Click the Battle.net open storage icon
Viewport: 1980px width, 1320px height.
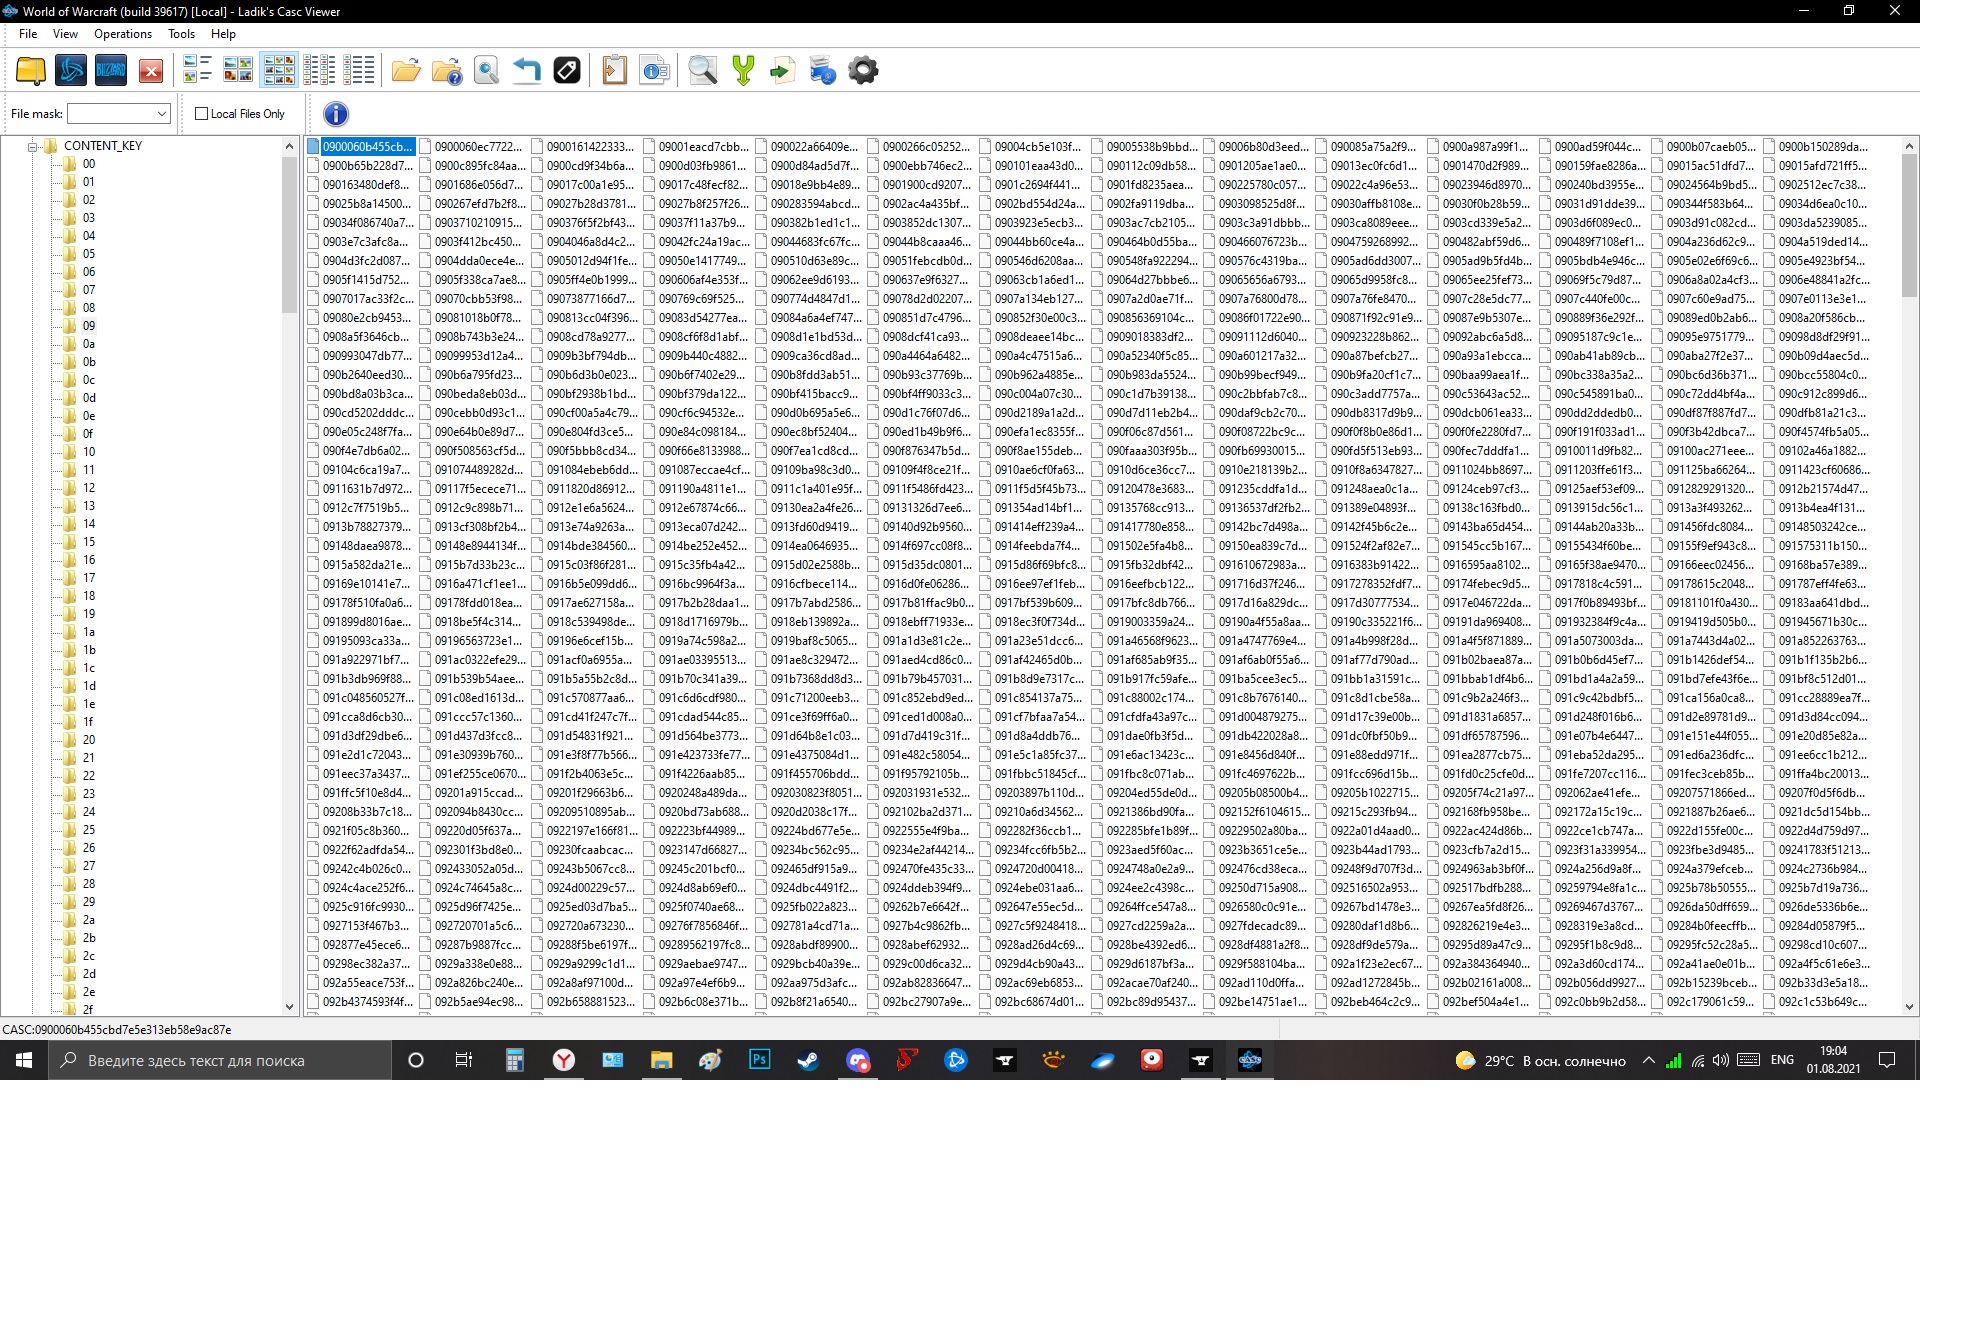click(x=70, y=70)
